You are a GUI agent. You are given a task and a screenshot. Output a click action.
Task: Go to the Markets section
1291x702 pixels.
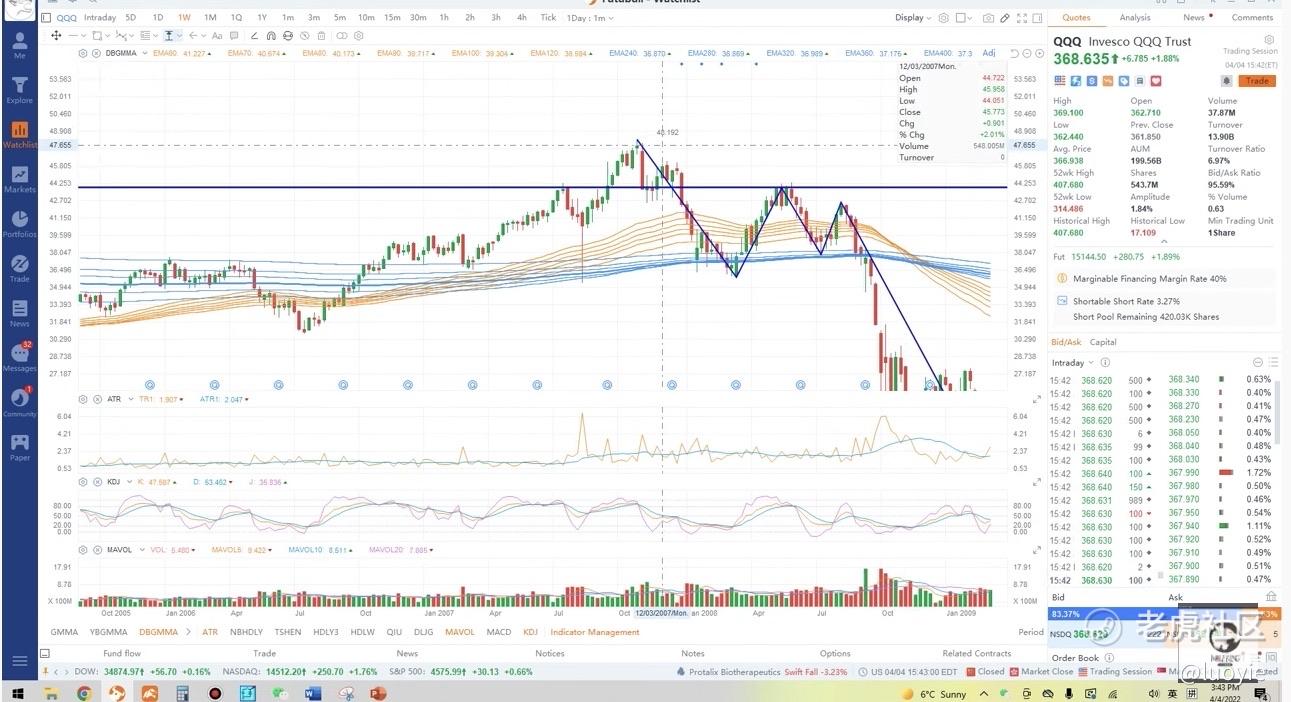coord(19,179)
